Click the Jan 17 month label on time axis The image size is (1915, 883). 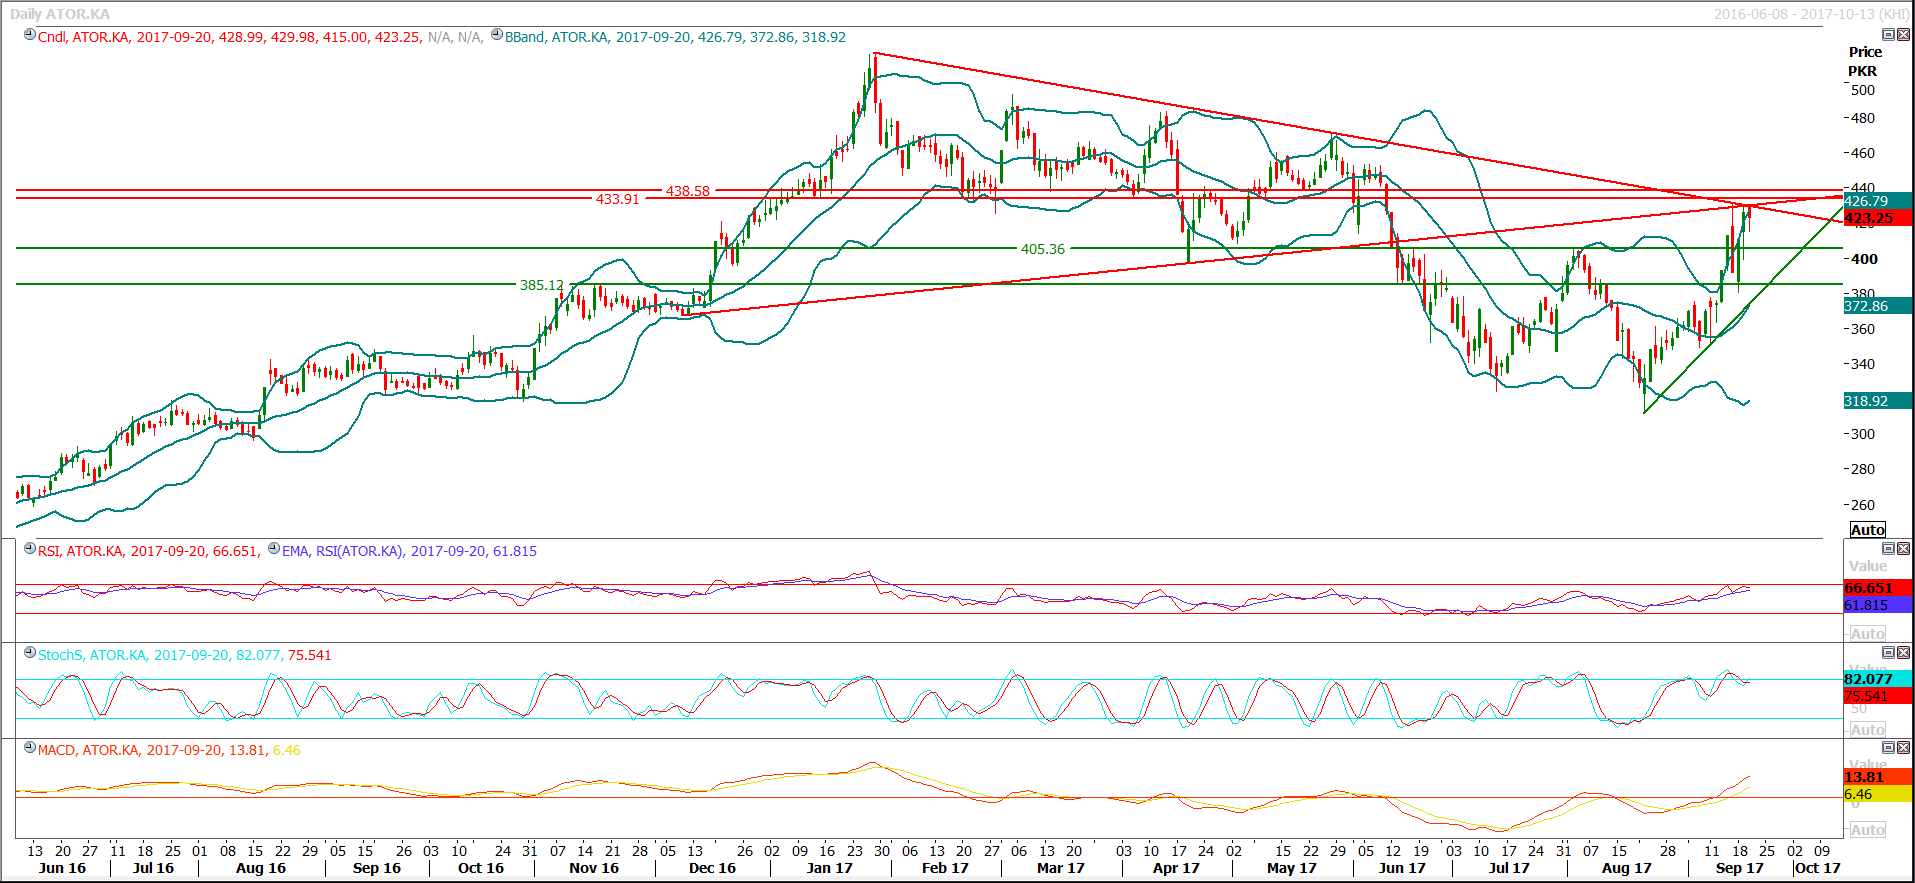[x=830, y=868]
